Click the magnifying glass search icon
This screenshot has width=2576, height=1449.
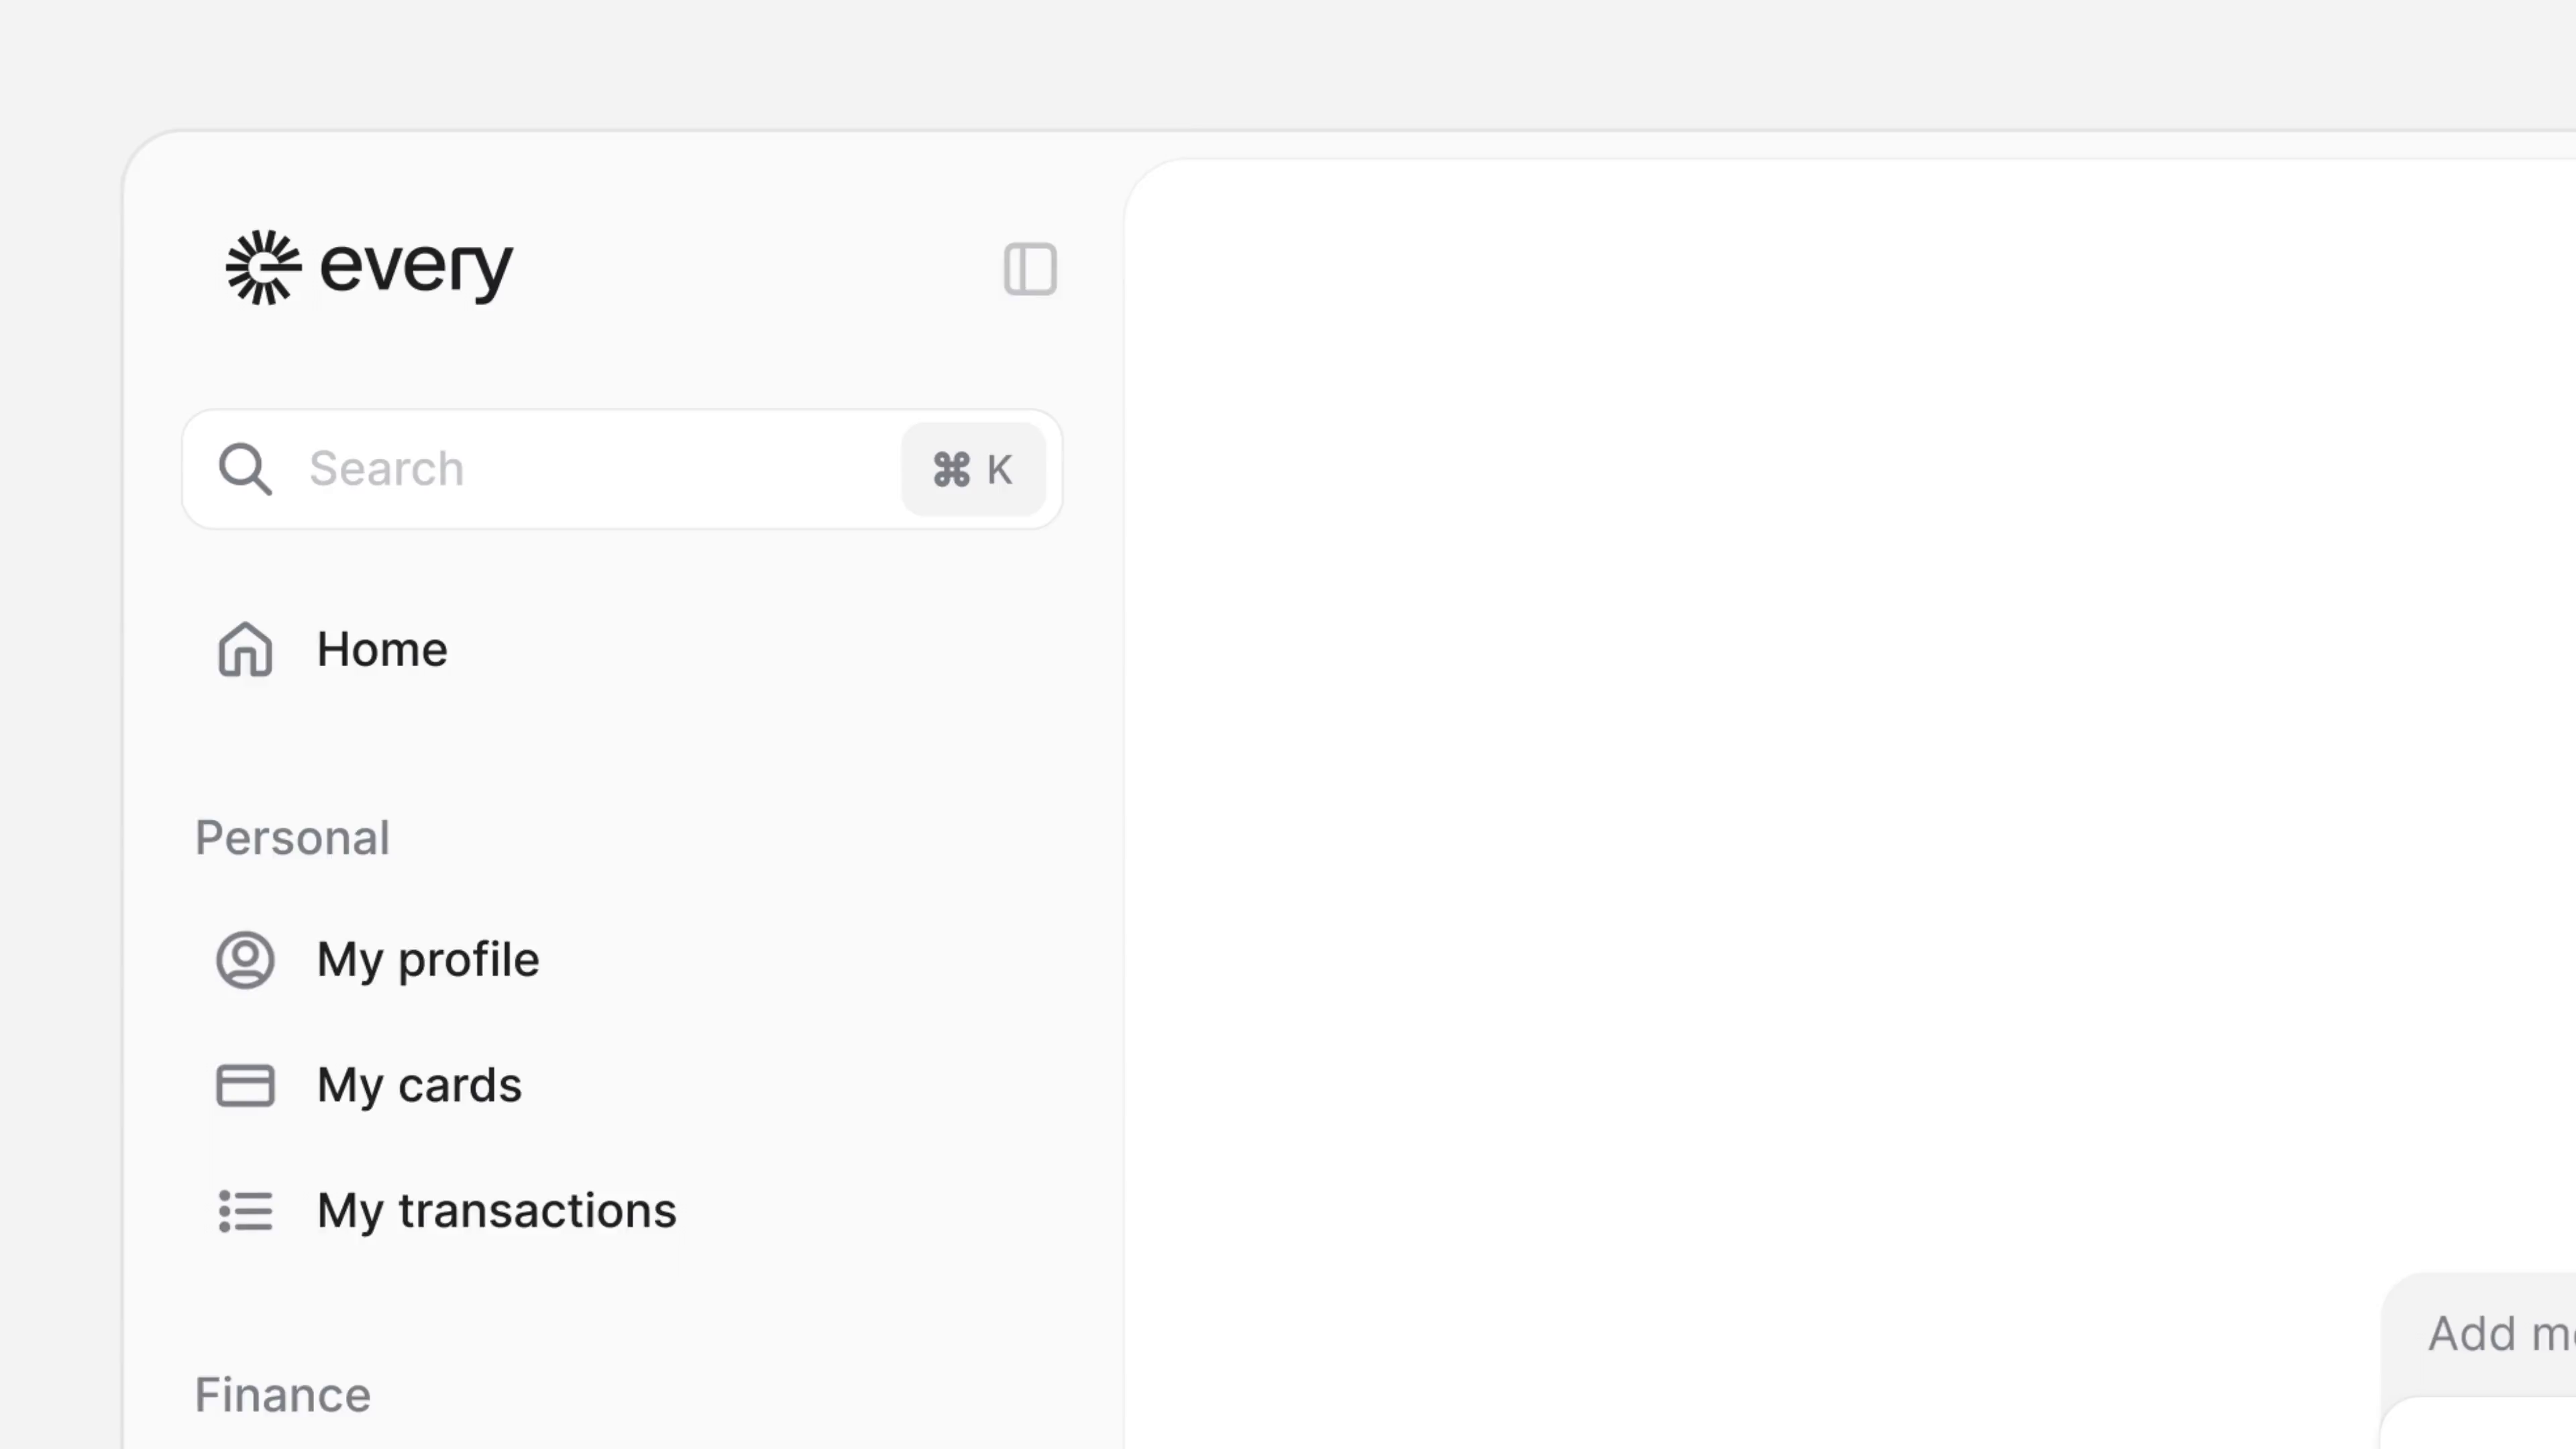245,469
